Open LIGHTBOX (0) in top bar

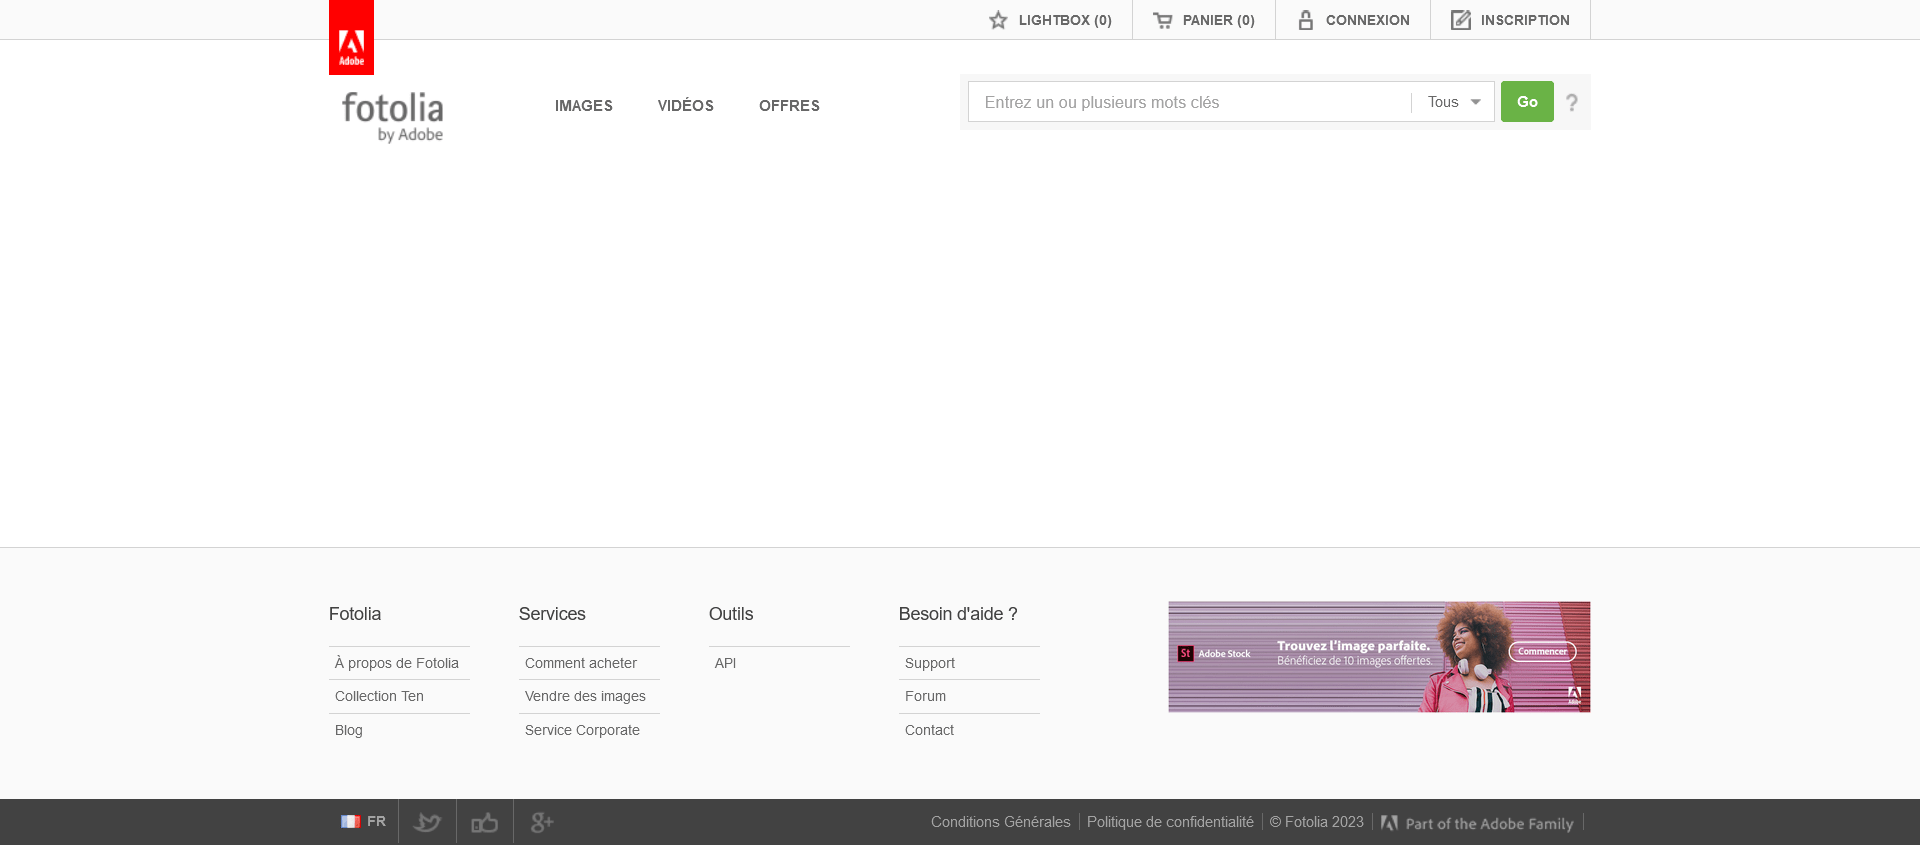1050,20
